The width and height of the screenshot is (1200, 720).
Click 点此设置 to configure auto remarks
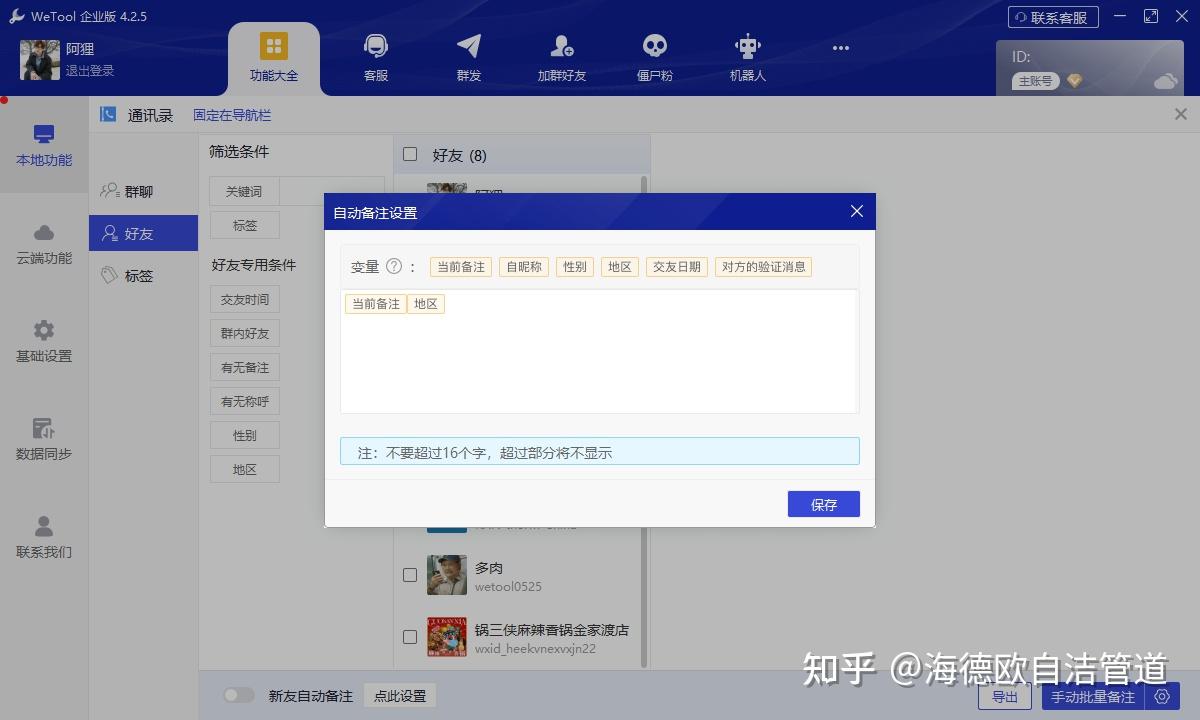pyautogui.click(x=399, y=697)
